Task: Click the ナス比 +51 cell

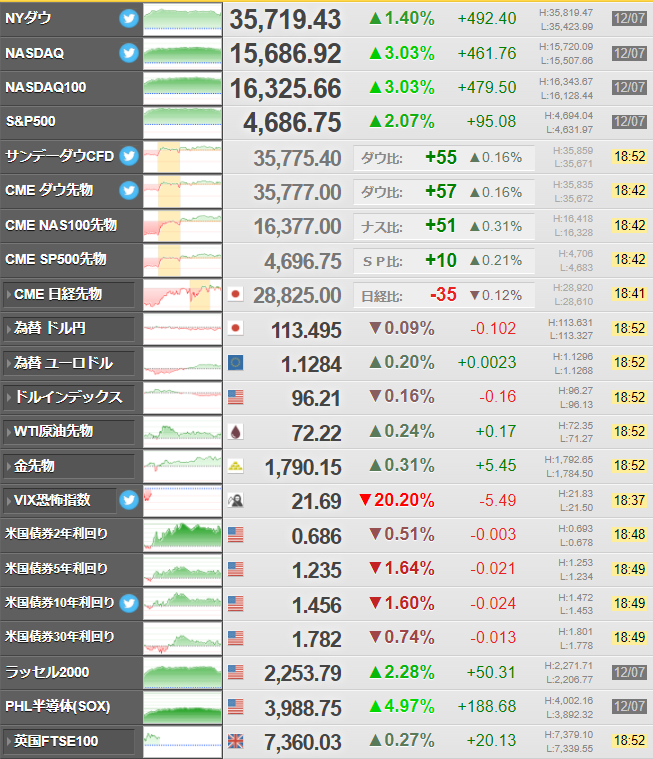Action: [444, 227]
